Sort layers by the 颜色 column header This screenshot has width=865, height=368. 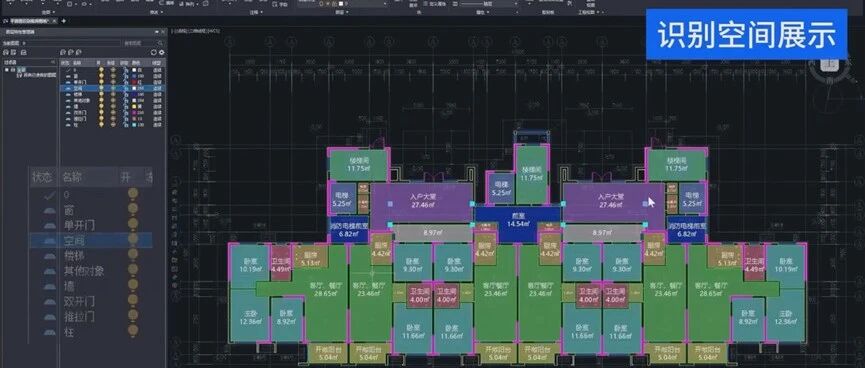(136, 63)
